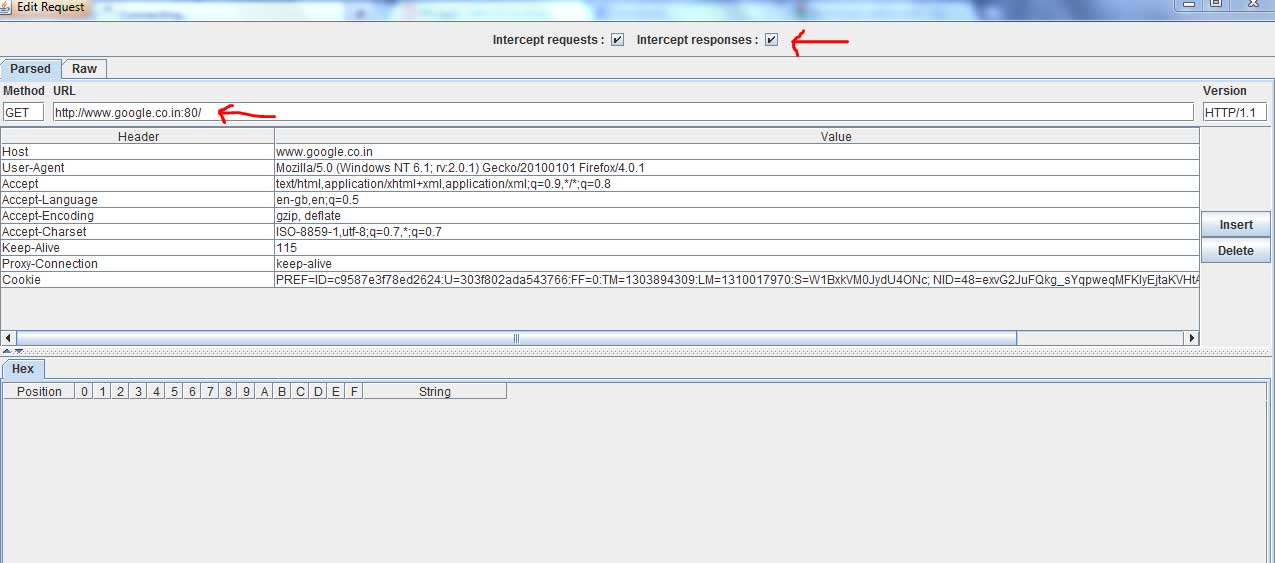Collapse split pane with the up arrow
Image resolution: width=1275 pixels, height=563 pixels.
point(6,351)
